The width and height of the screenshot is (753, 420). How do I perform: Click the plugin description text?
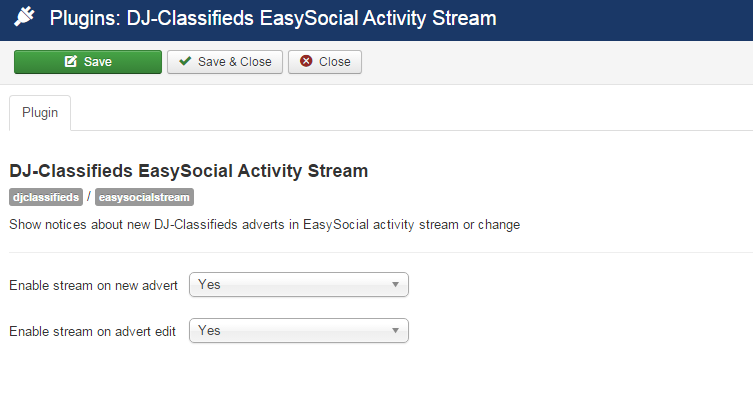[264, 225]
